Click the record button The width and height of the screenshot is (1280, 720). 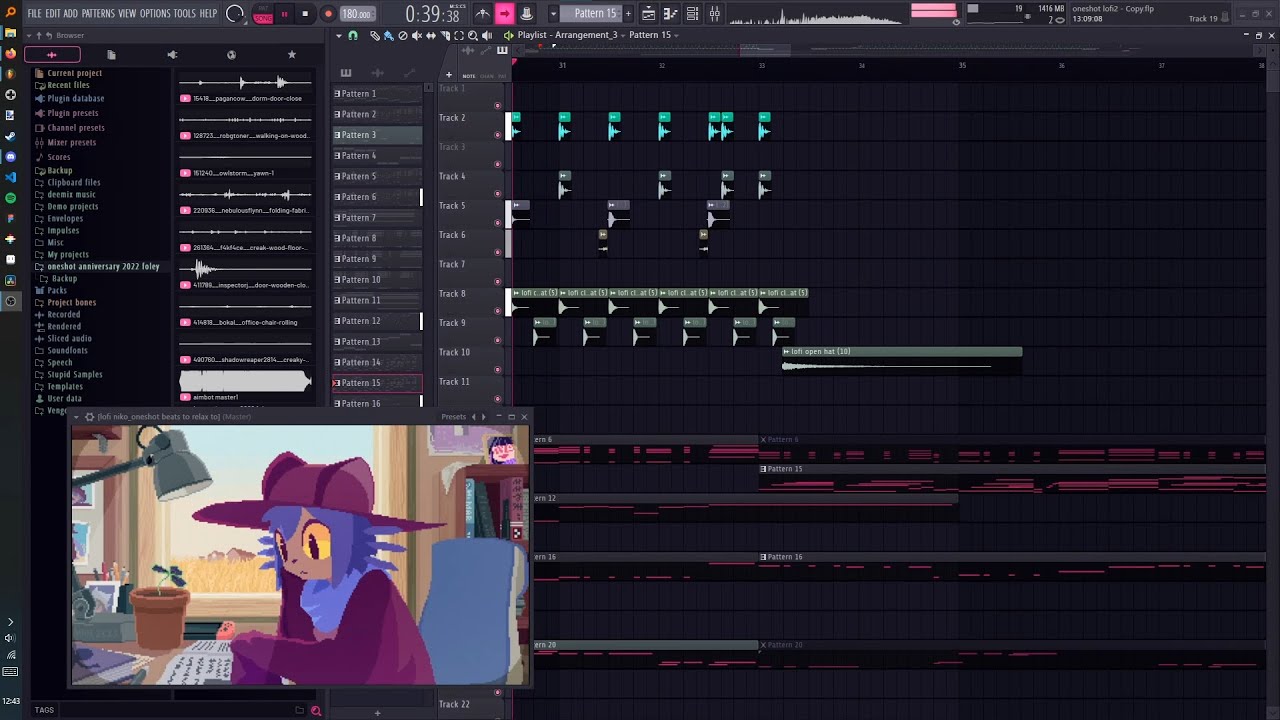tap(328, 14)
